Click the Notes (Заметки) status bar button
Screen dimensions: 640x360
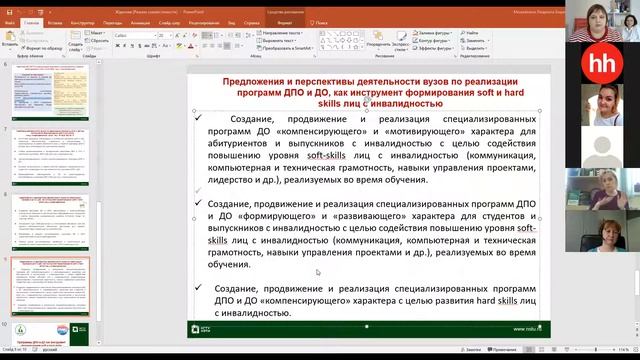point(470,350)
